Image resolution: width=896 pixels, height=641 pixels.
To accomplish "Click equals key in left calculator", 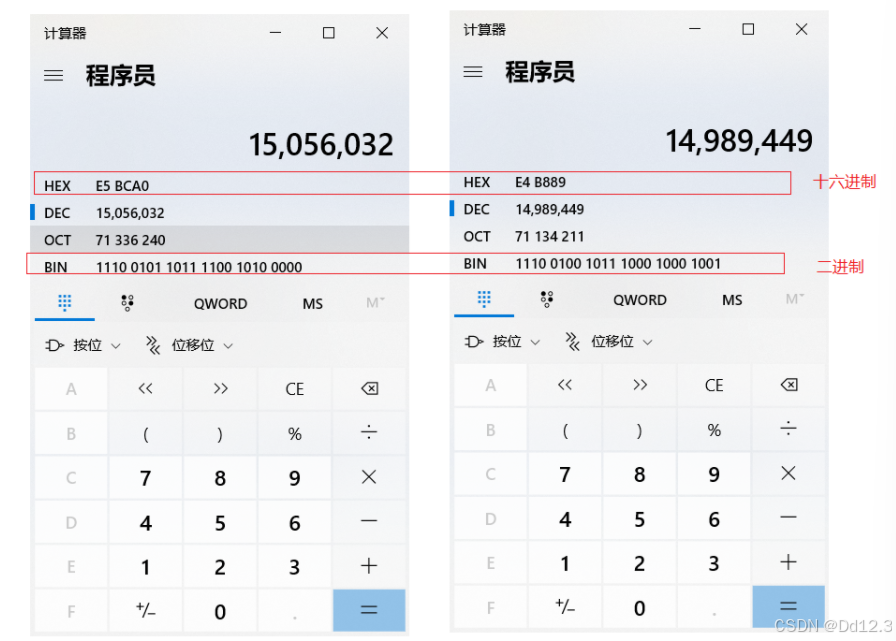I will click(x=369, y=610).
